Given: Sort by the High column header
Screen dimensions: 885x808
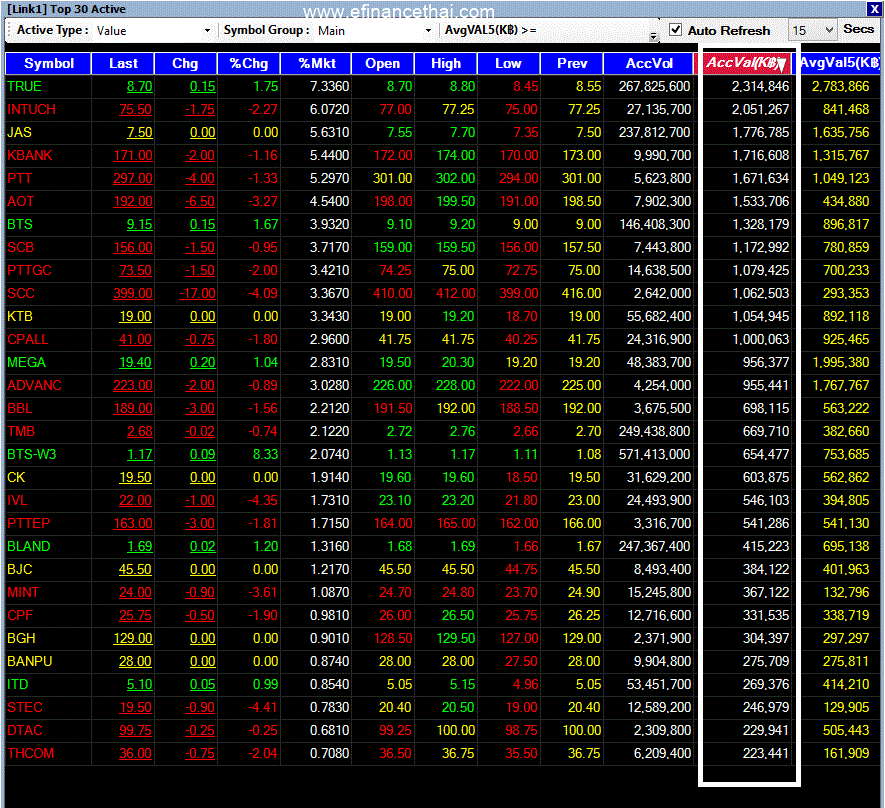Looking at the screenshot, I should (446, 63).
